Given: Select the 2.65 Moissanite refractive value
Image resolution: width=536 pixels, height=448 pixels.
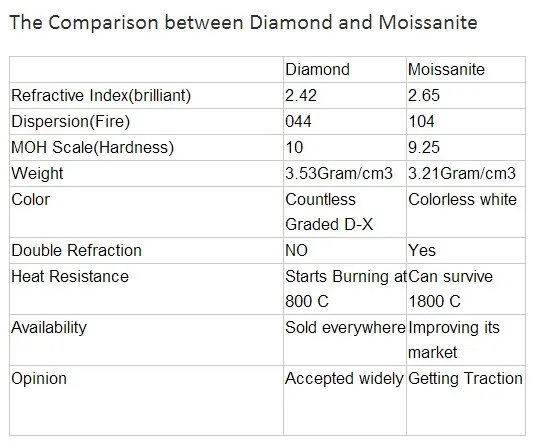Looking at the screenshot, I should [x=424, y=96].
